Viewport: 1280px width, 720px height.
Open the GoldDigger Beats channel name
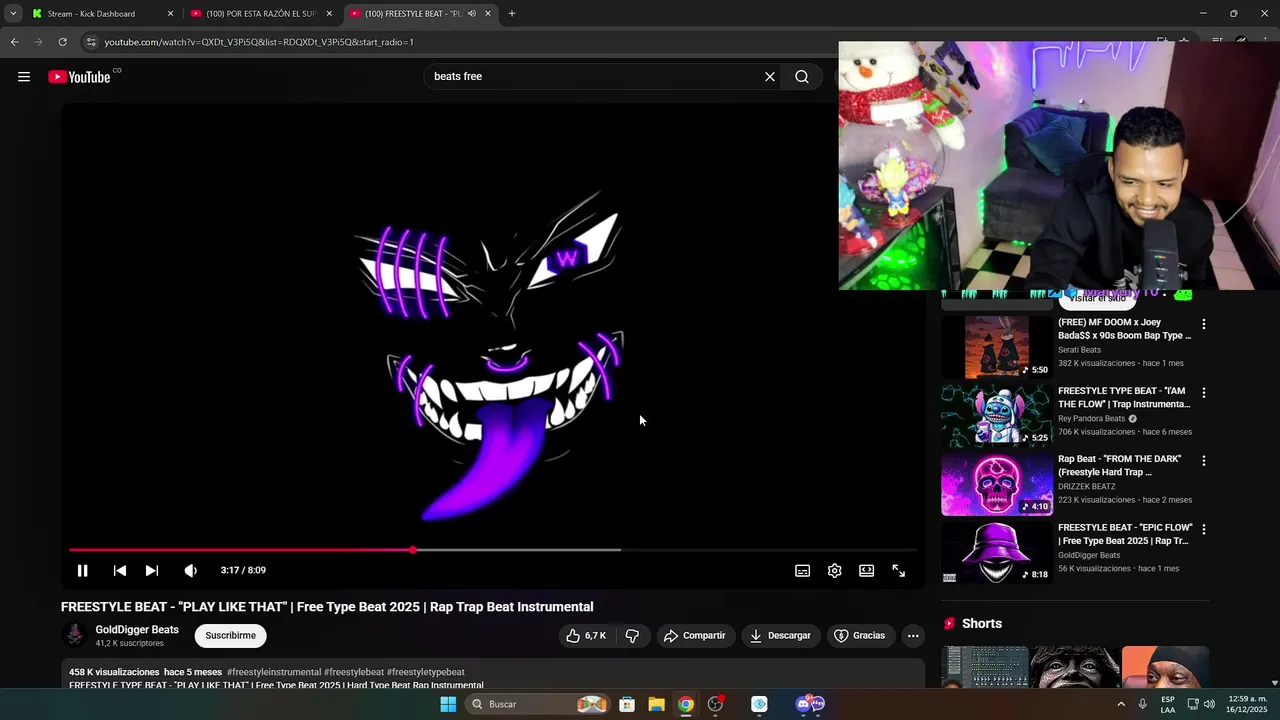[x=137, y=630]
